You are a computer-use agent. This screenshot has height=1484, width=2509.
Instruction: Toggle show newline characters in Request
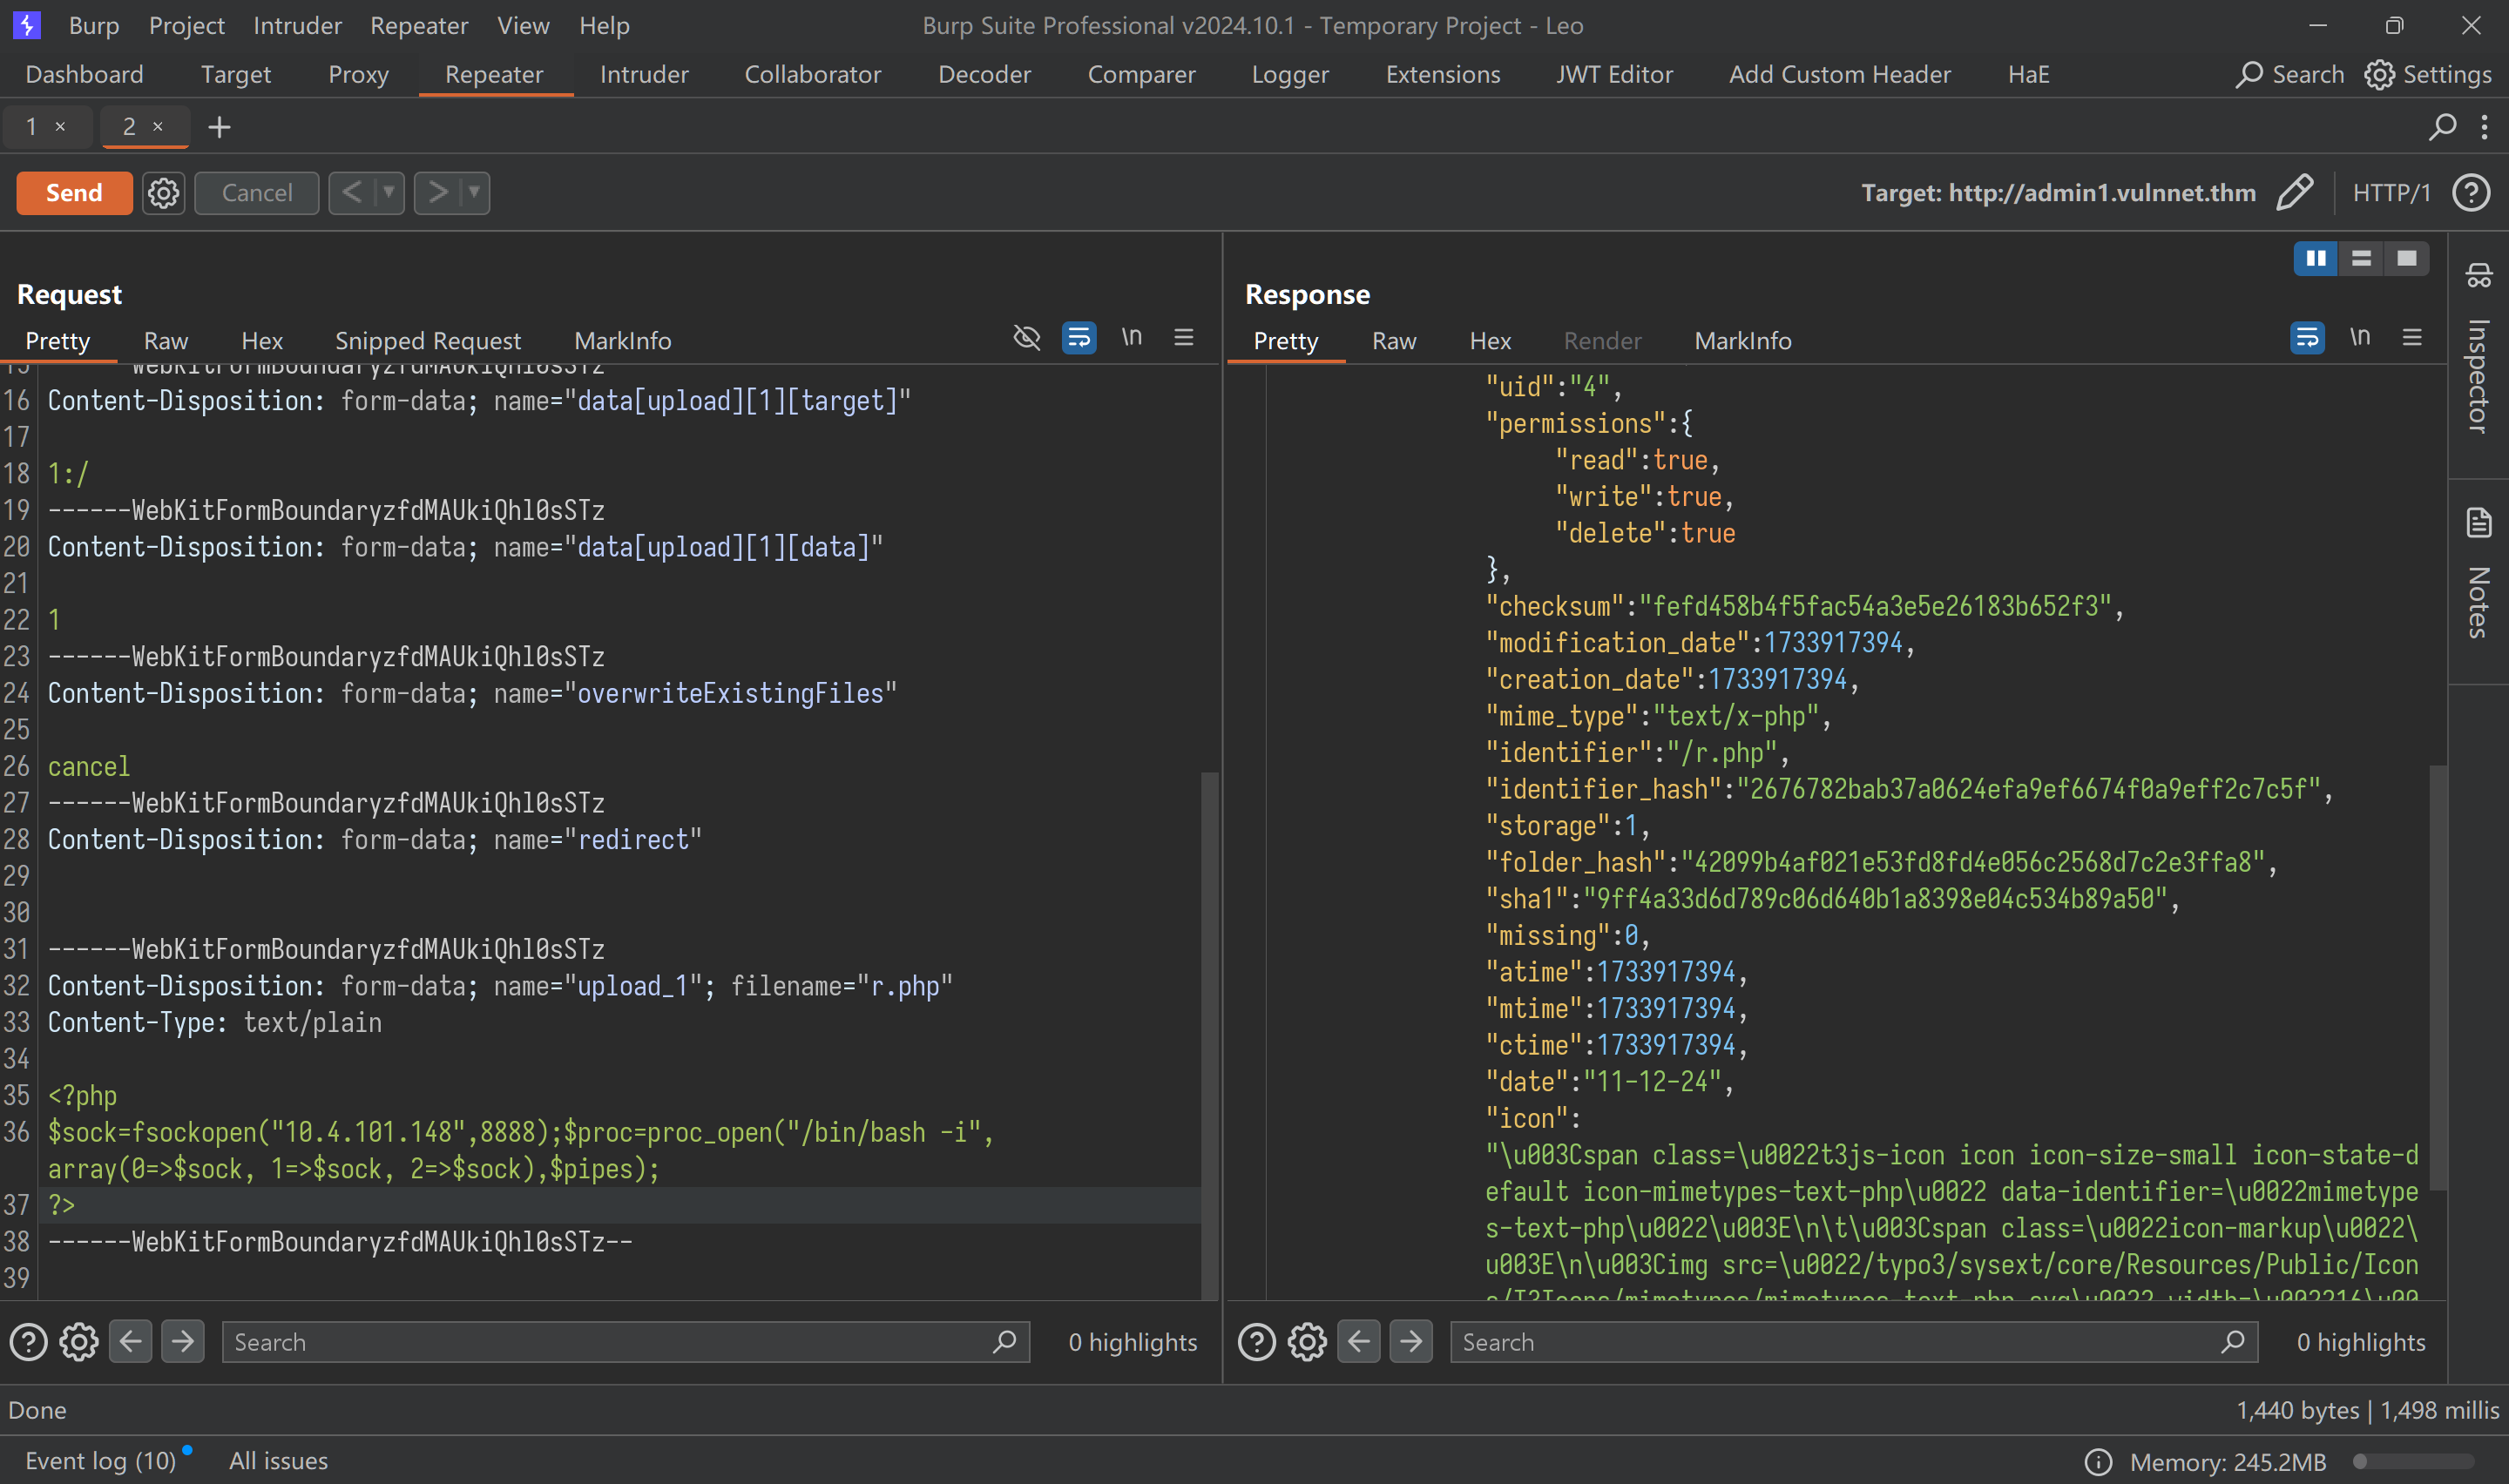click(x=1131, y=337)
